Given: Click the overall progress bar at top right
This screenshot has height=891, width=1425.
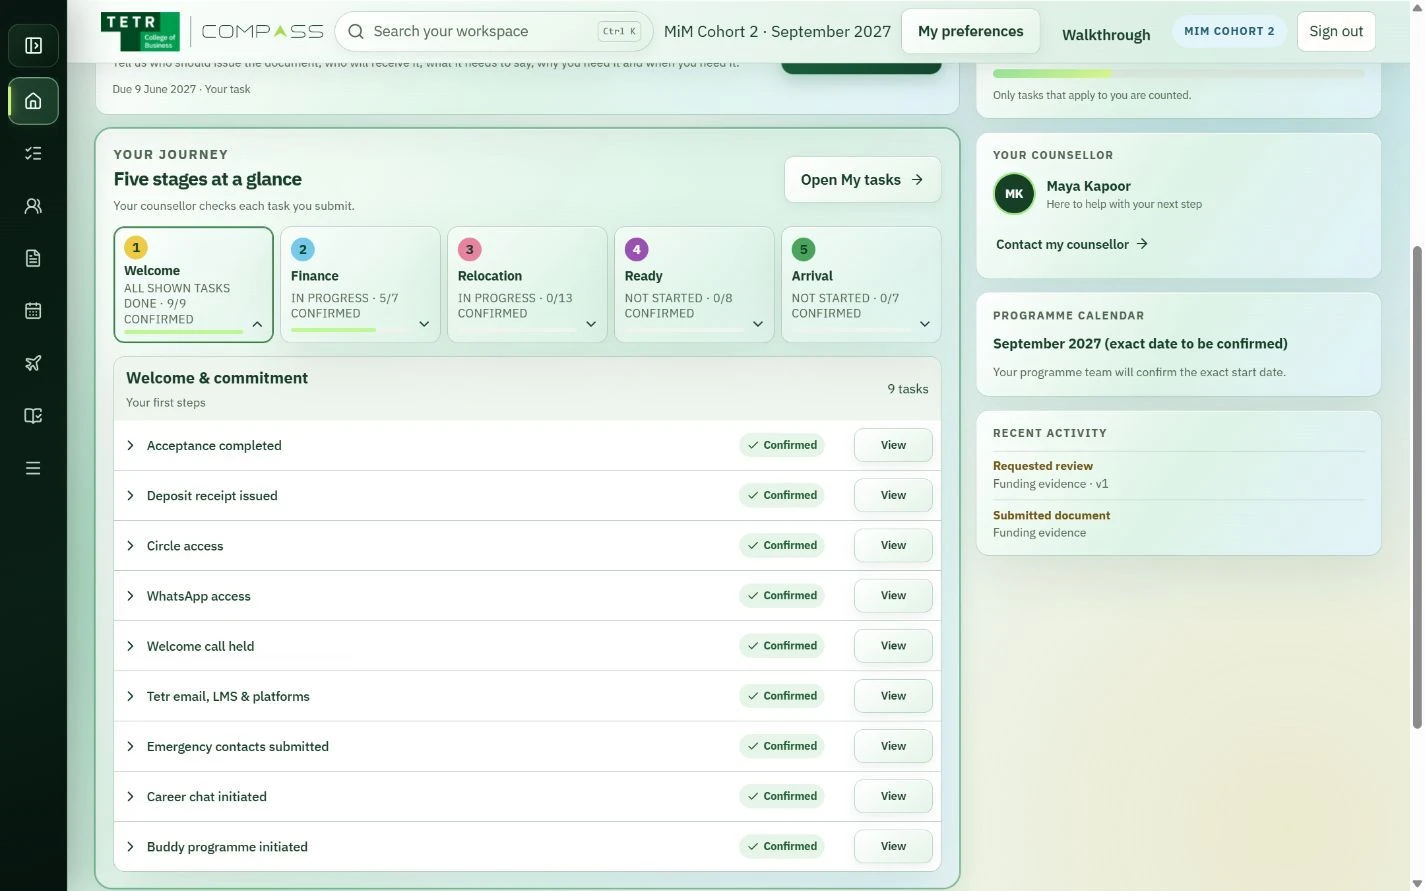Looking at the screenshot, I should (1178, 73).
